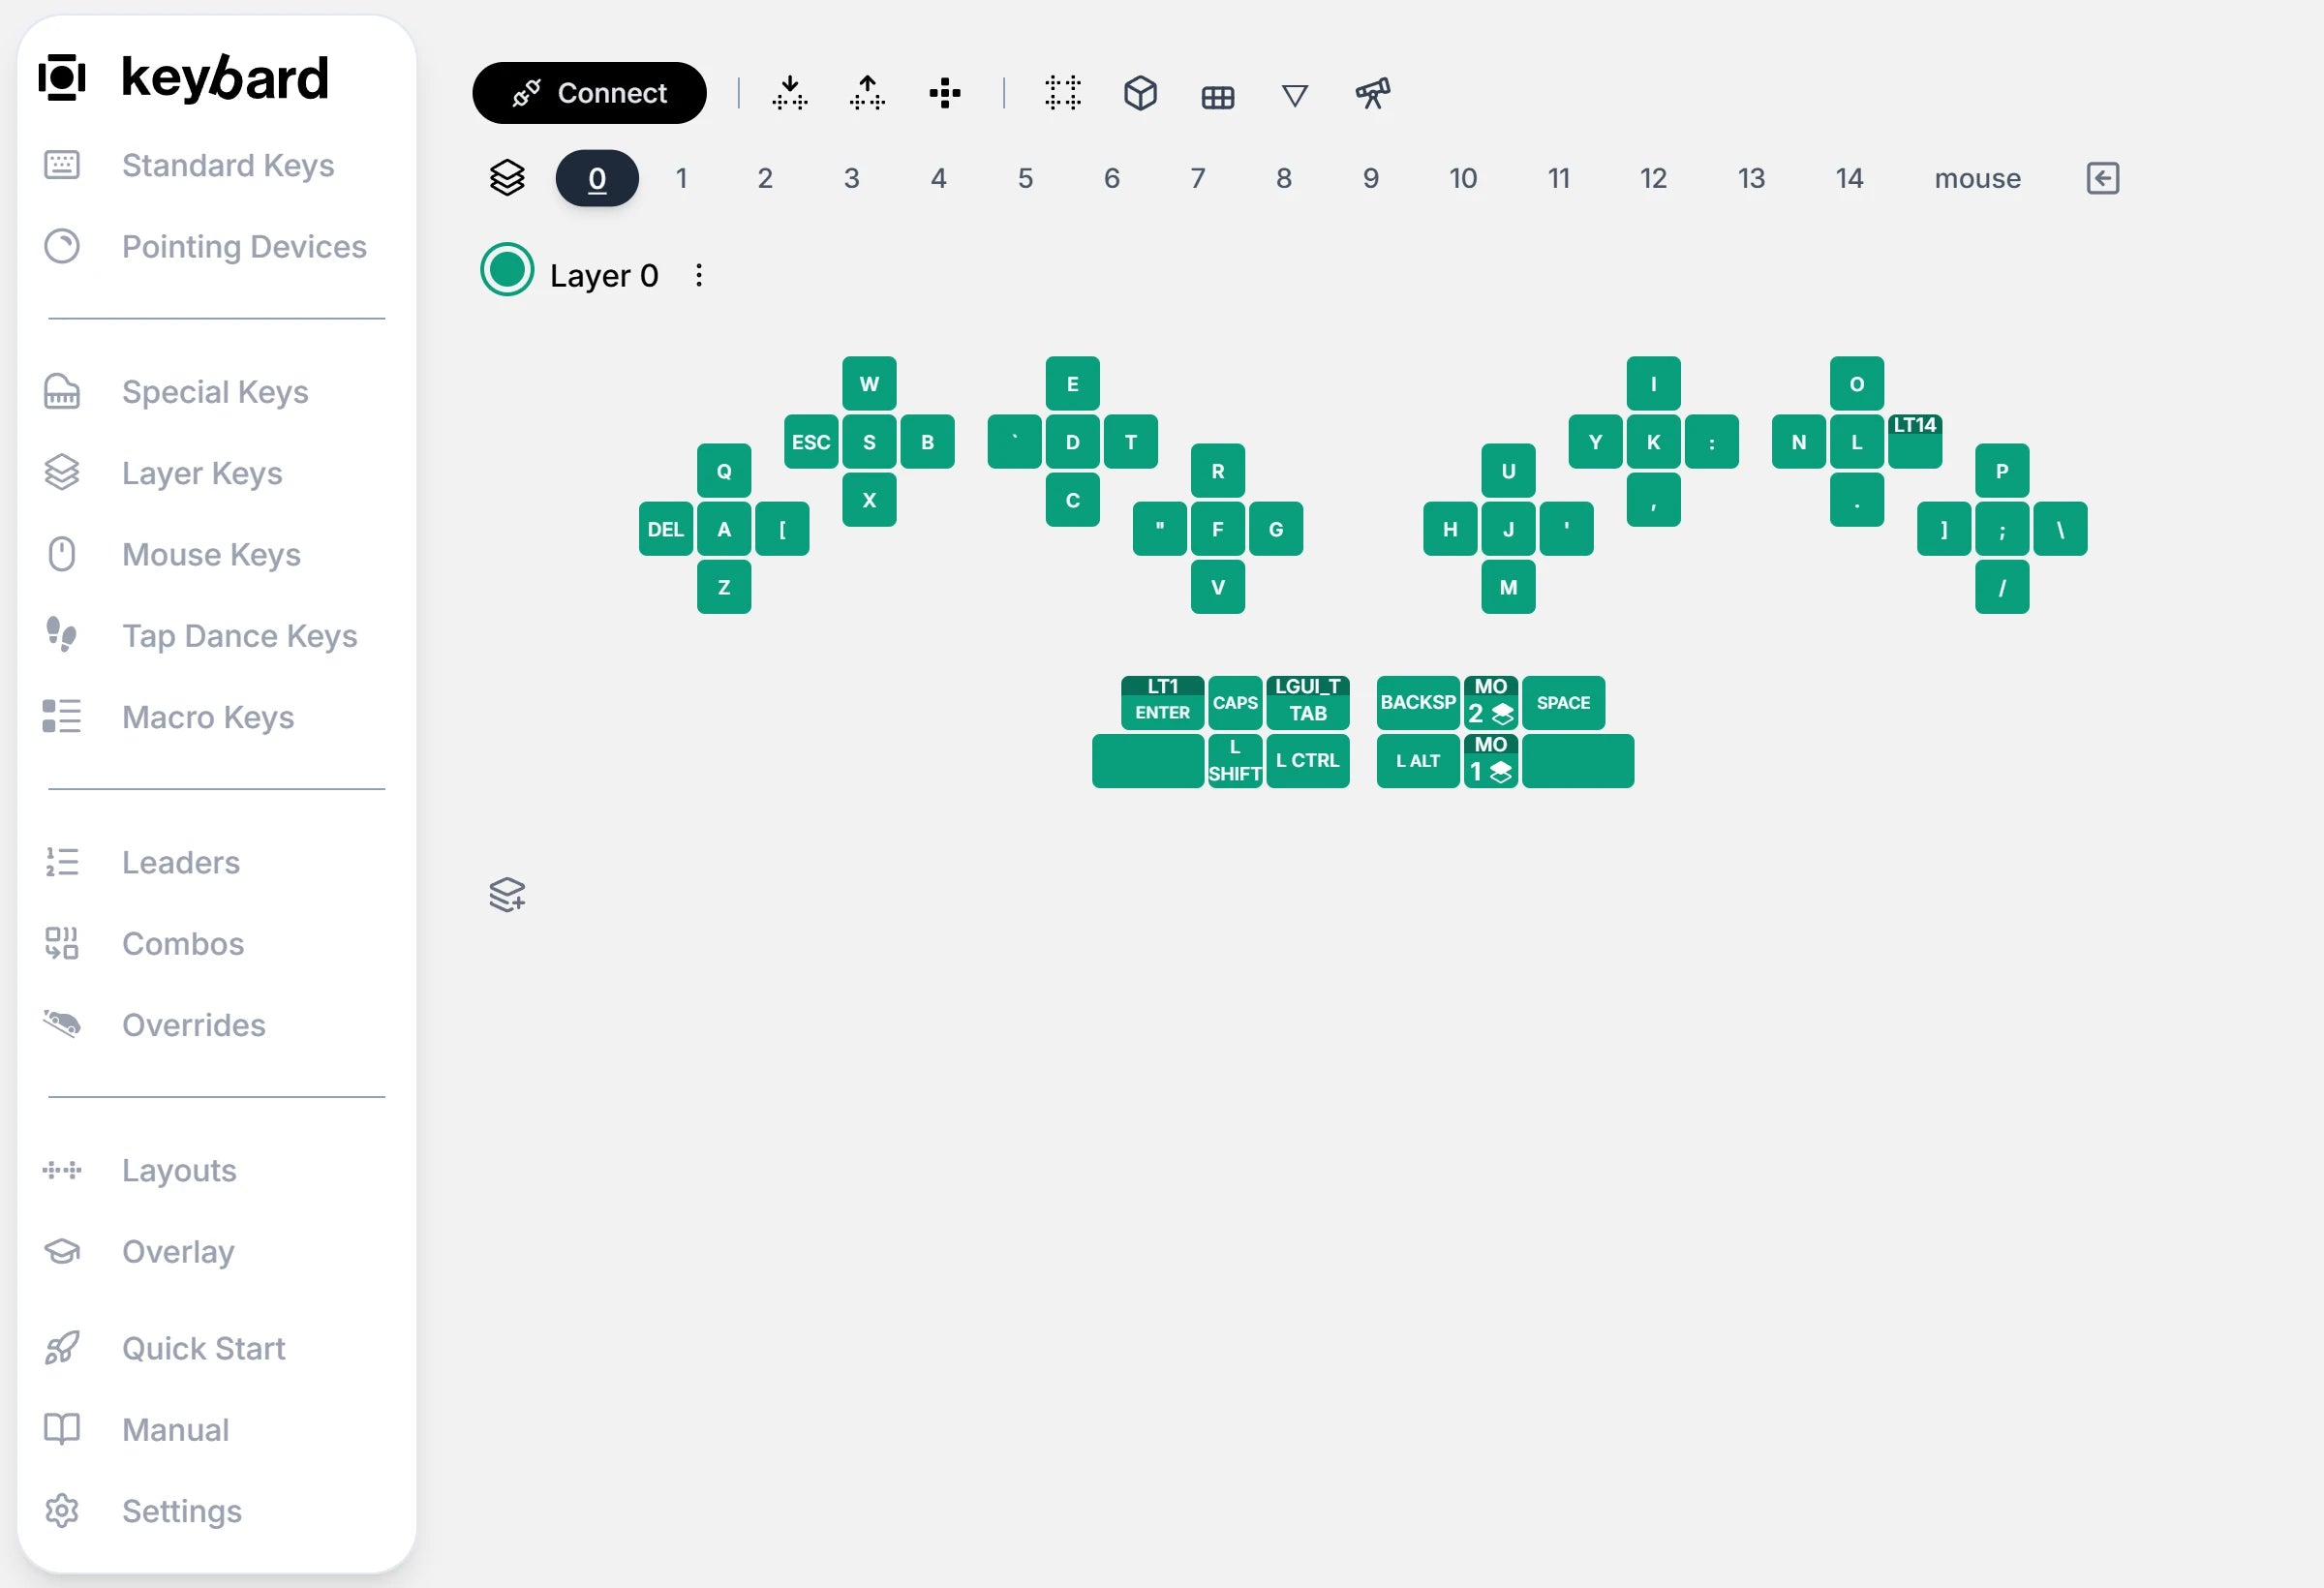Click the collapse arrow icon after mouse tab
Image resolution: width=2324 pixels, height=1588 pixels.
[x=2103, y=178]
